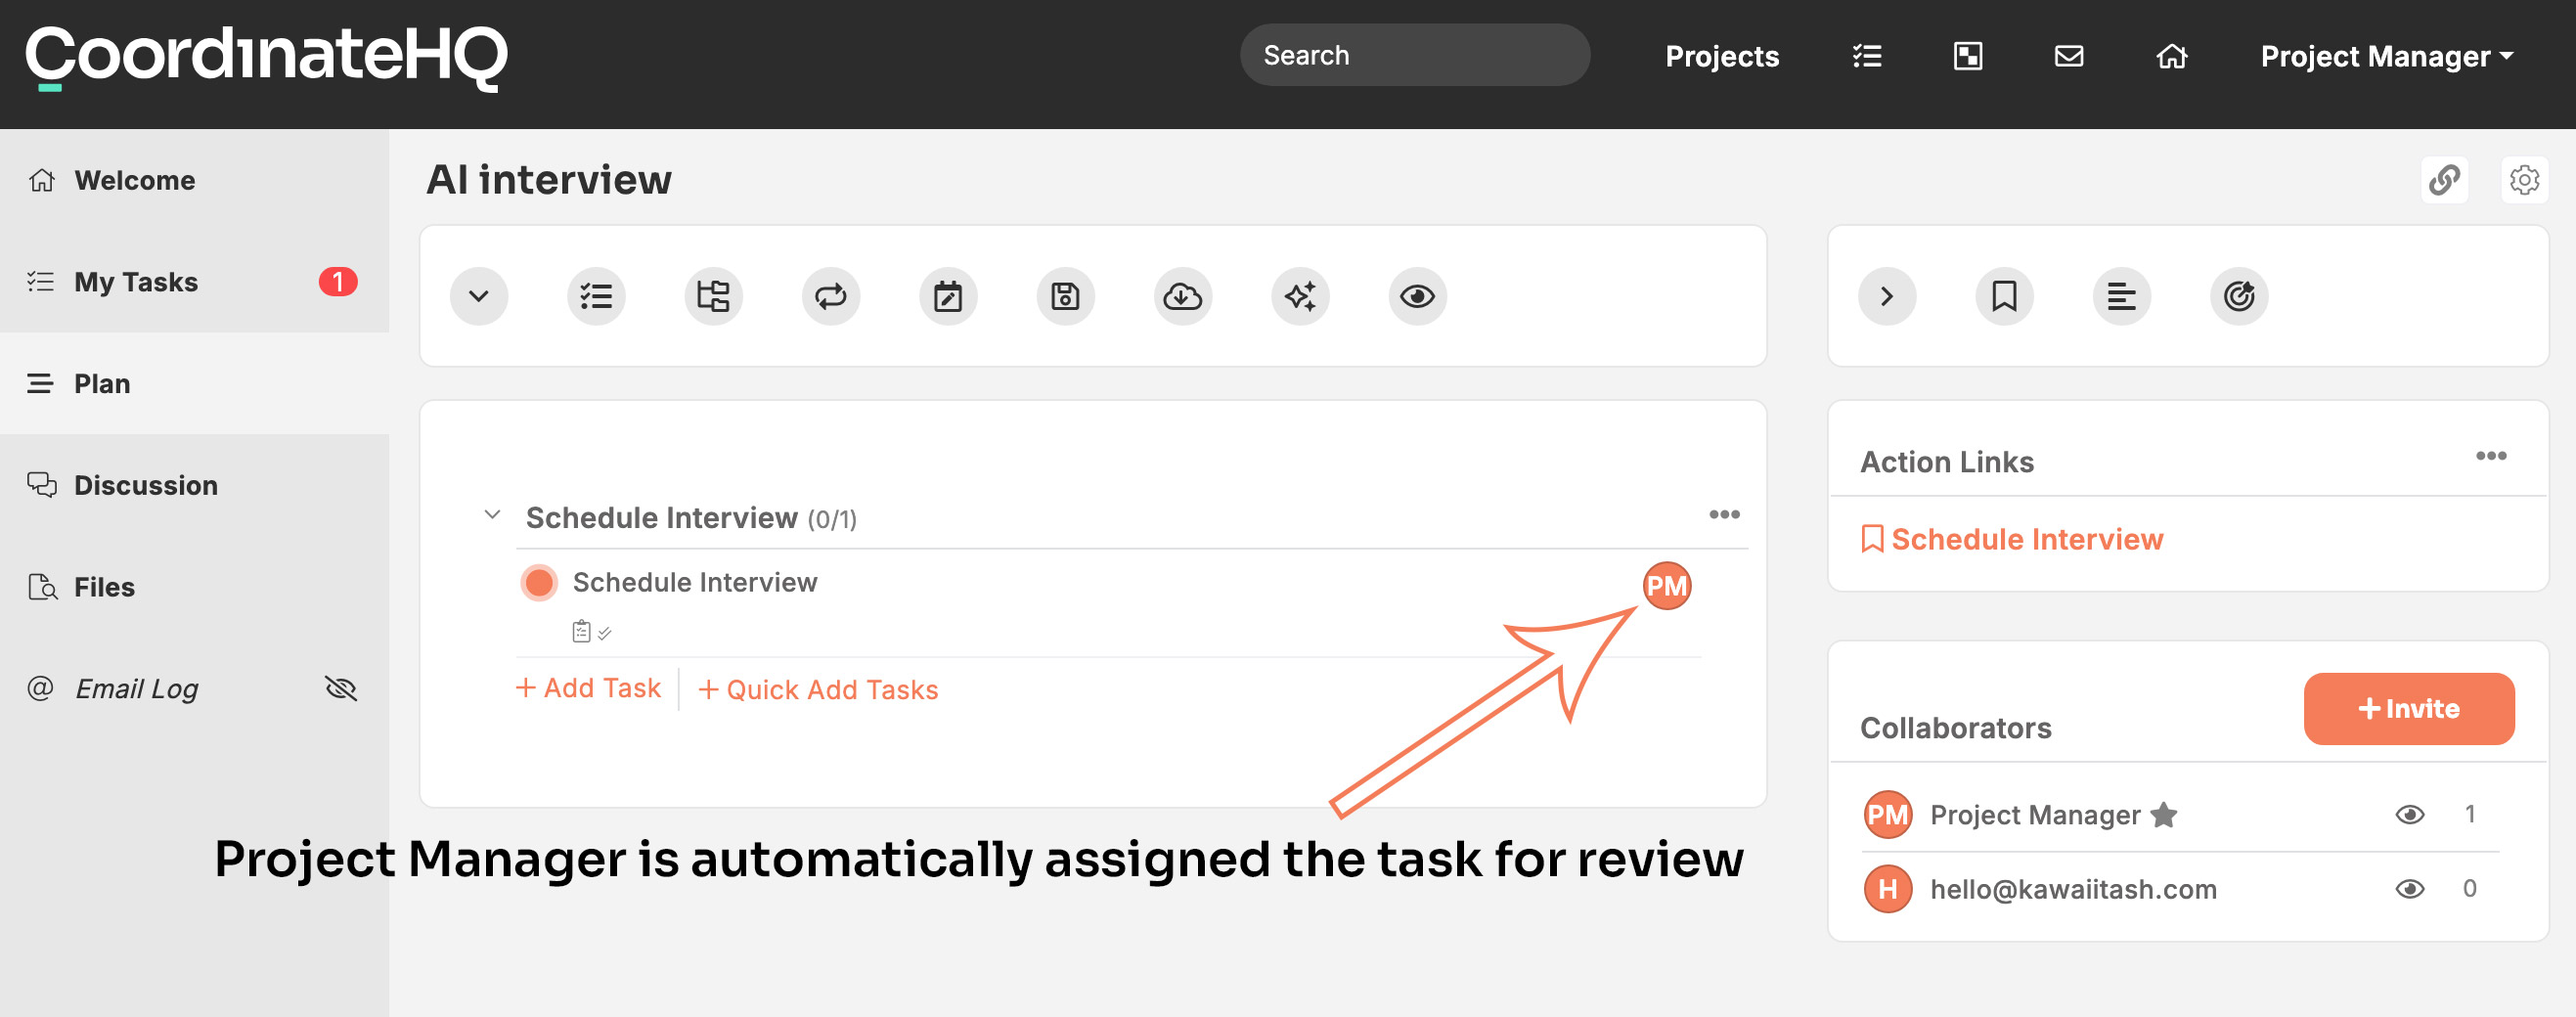Select hello@kawaiitash.com collaborator
The image size is (2576, 1017).
2073,889
